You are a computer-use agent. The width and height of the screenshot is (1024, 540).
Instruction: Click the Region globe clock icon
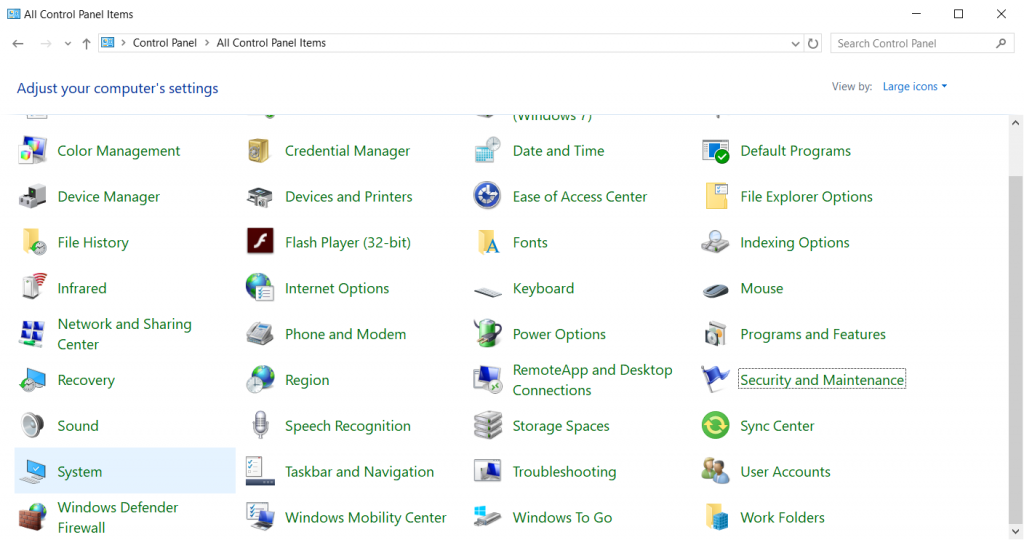(260, 379)
